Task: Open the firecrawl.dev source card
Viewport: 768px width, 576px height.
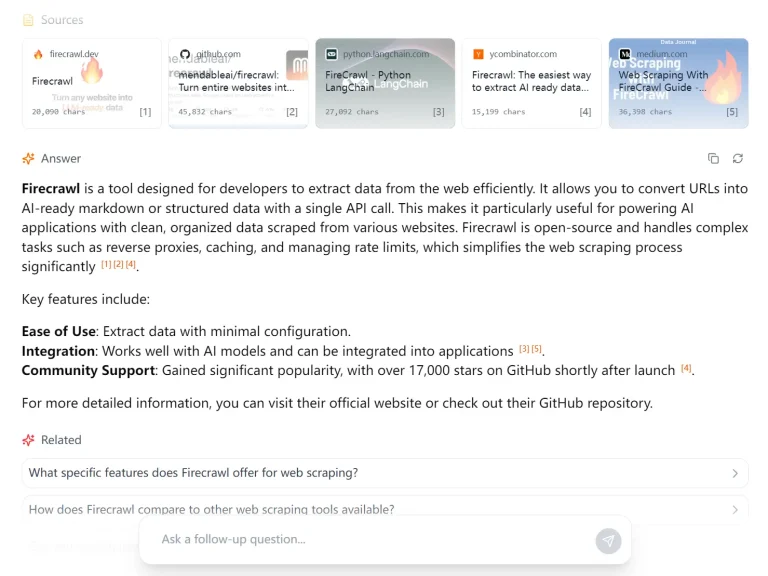Action: (91, 83)
